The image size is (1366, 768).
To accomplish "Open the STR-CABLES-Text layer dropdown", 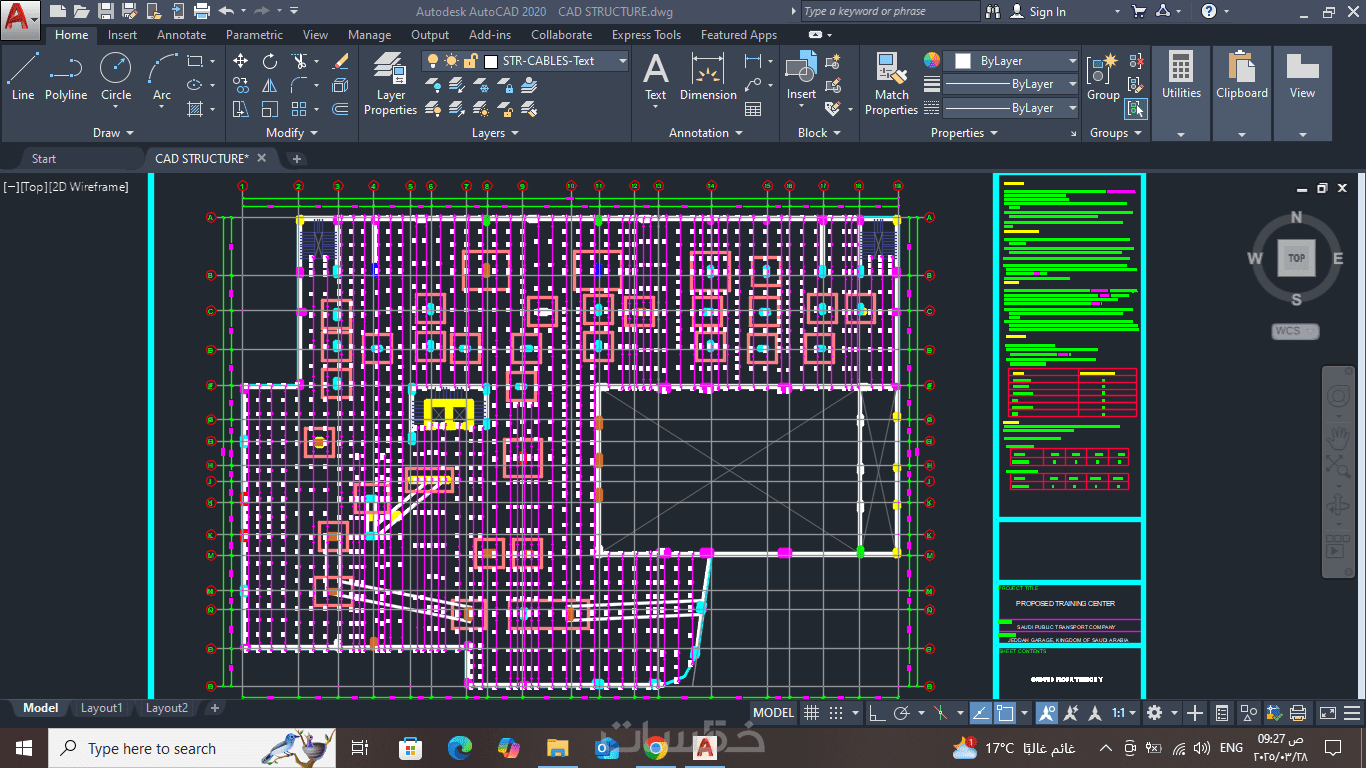I will pos(621,61).
